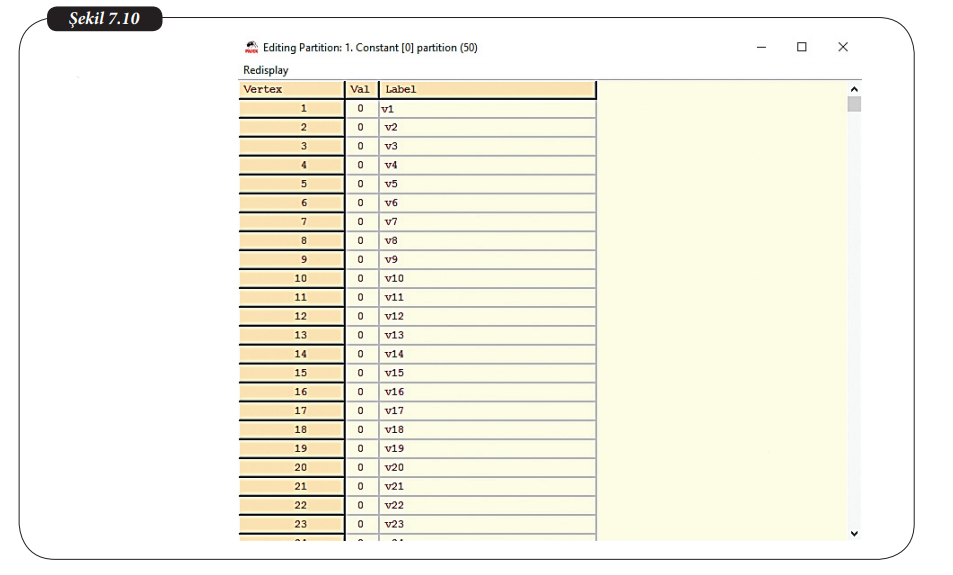The width and height of the screenshot is (953, 575).
Task: Maximize the Editing Partition window
Action: pyautogui.click(x=802, y=47)
